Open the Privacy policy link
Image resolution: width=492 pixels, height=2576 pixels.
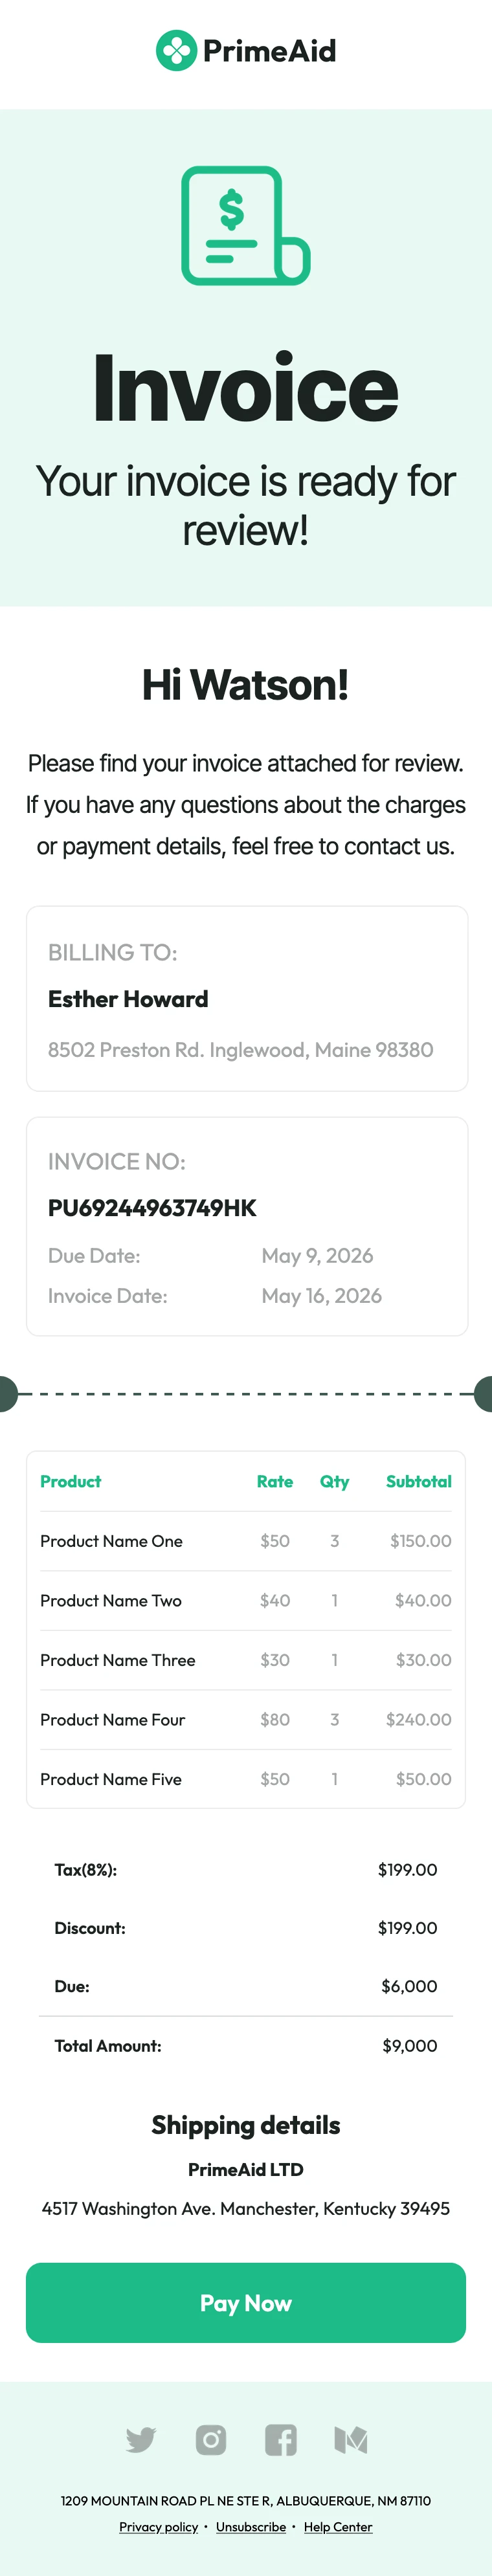click(159, 2526)
